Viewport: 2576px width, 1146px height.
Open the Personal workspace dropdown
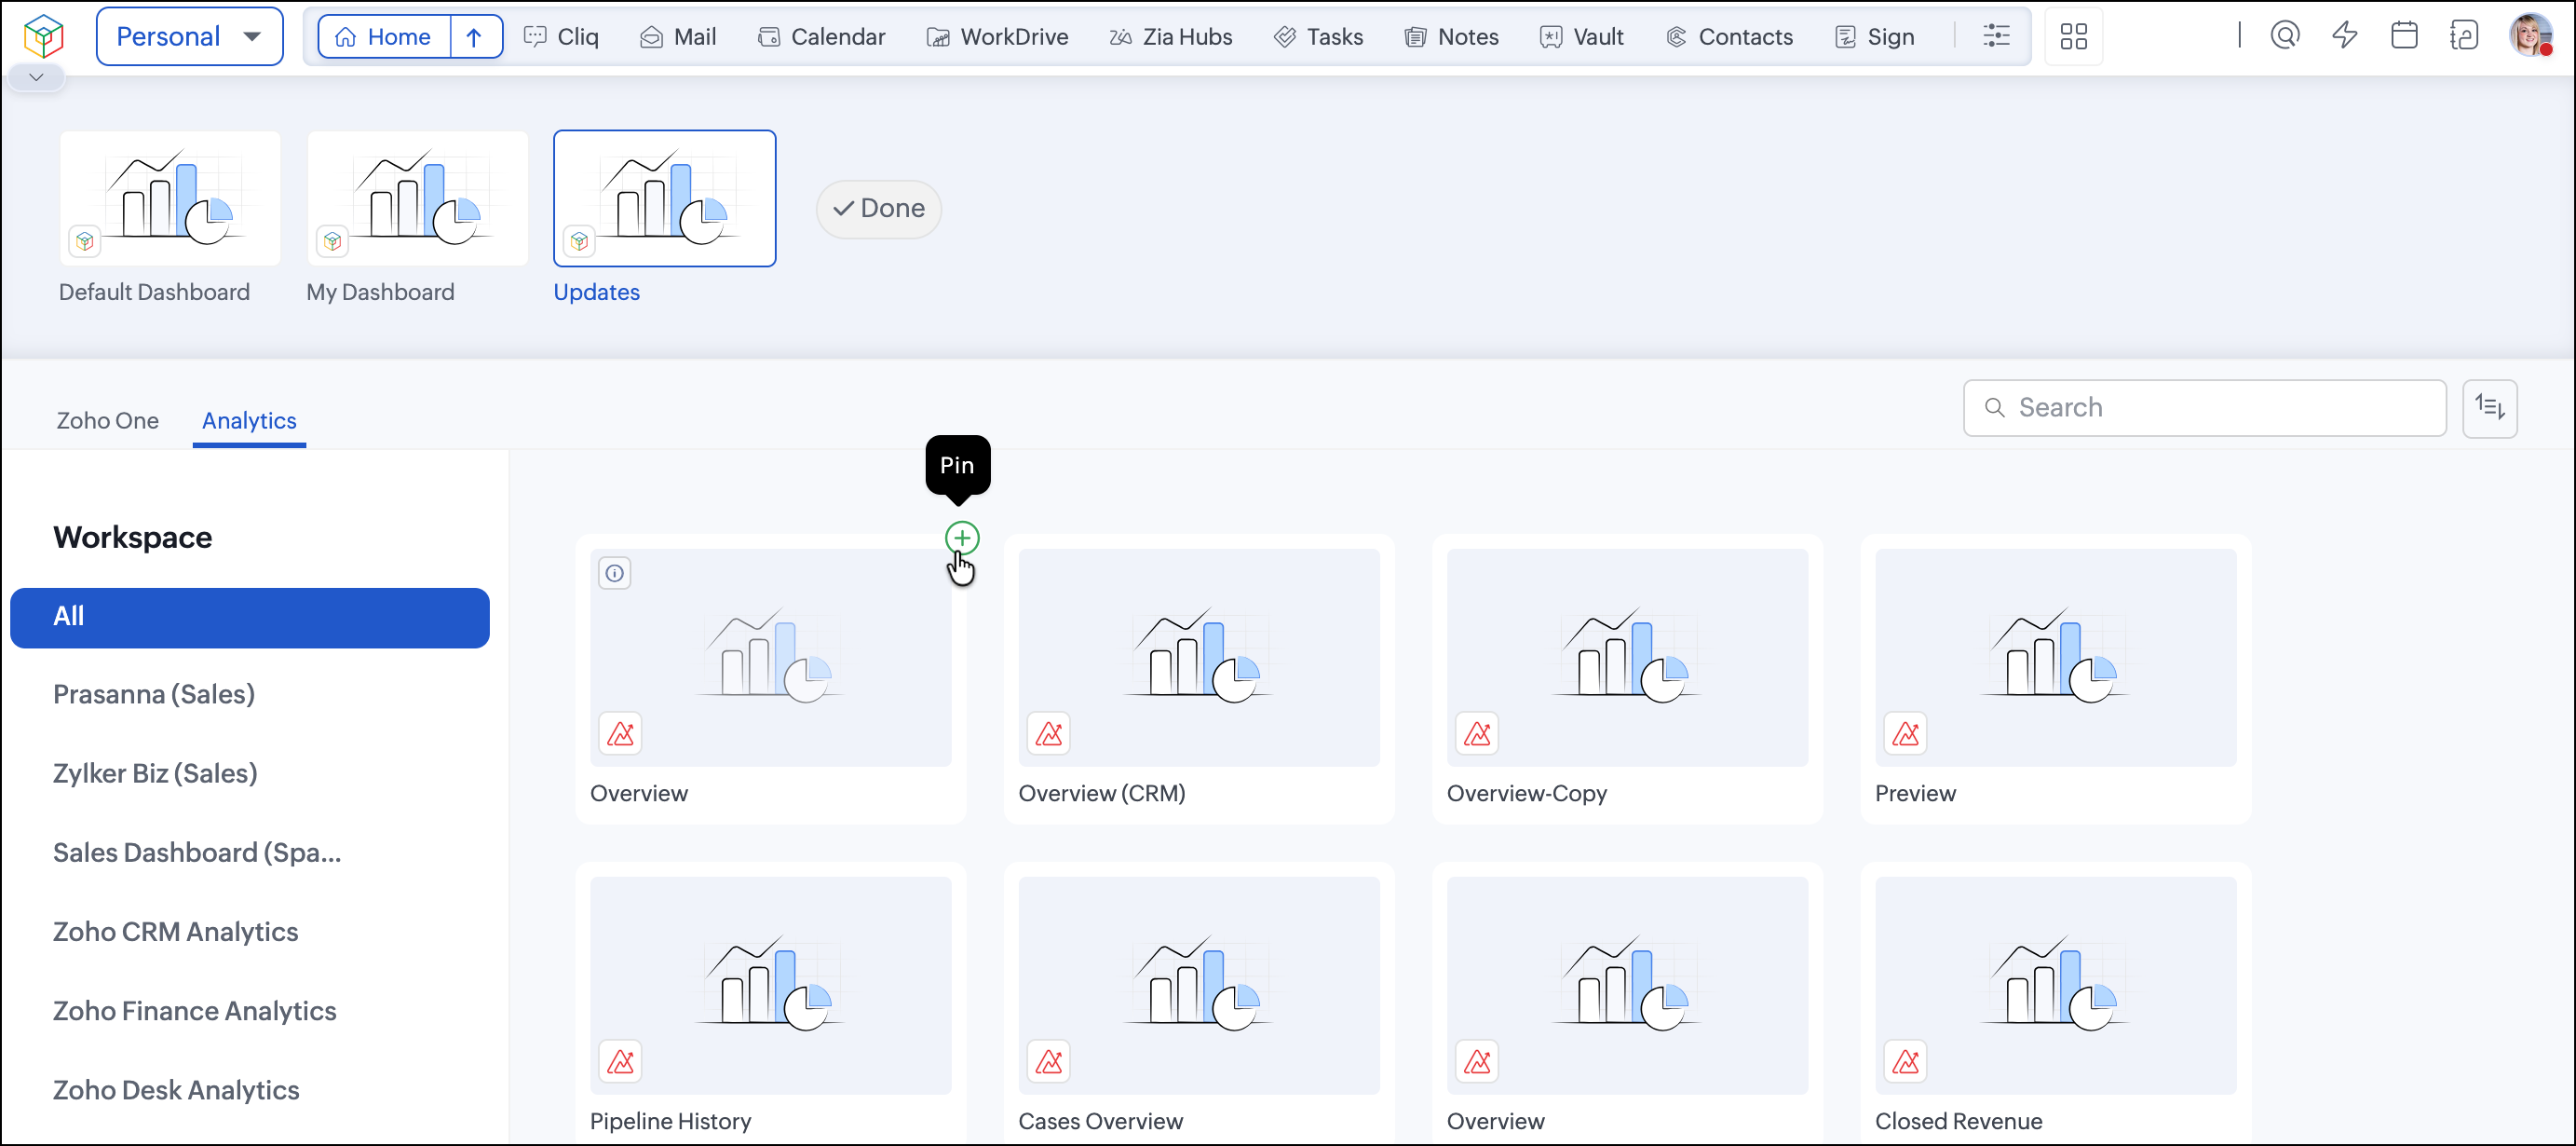(189, 37)
